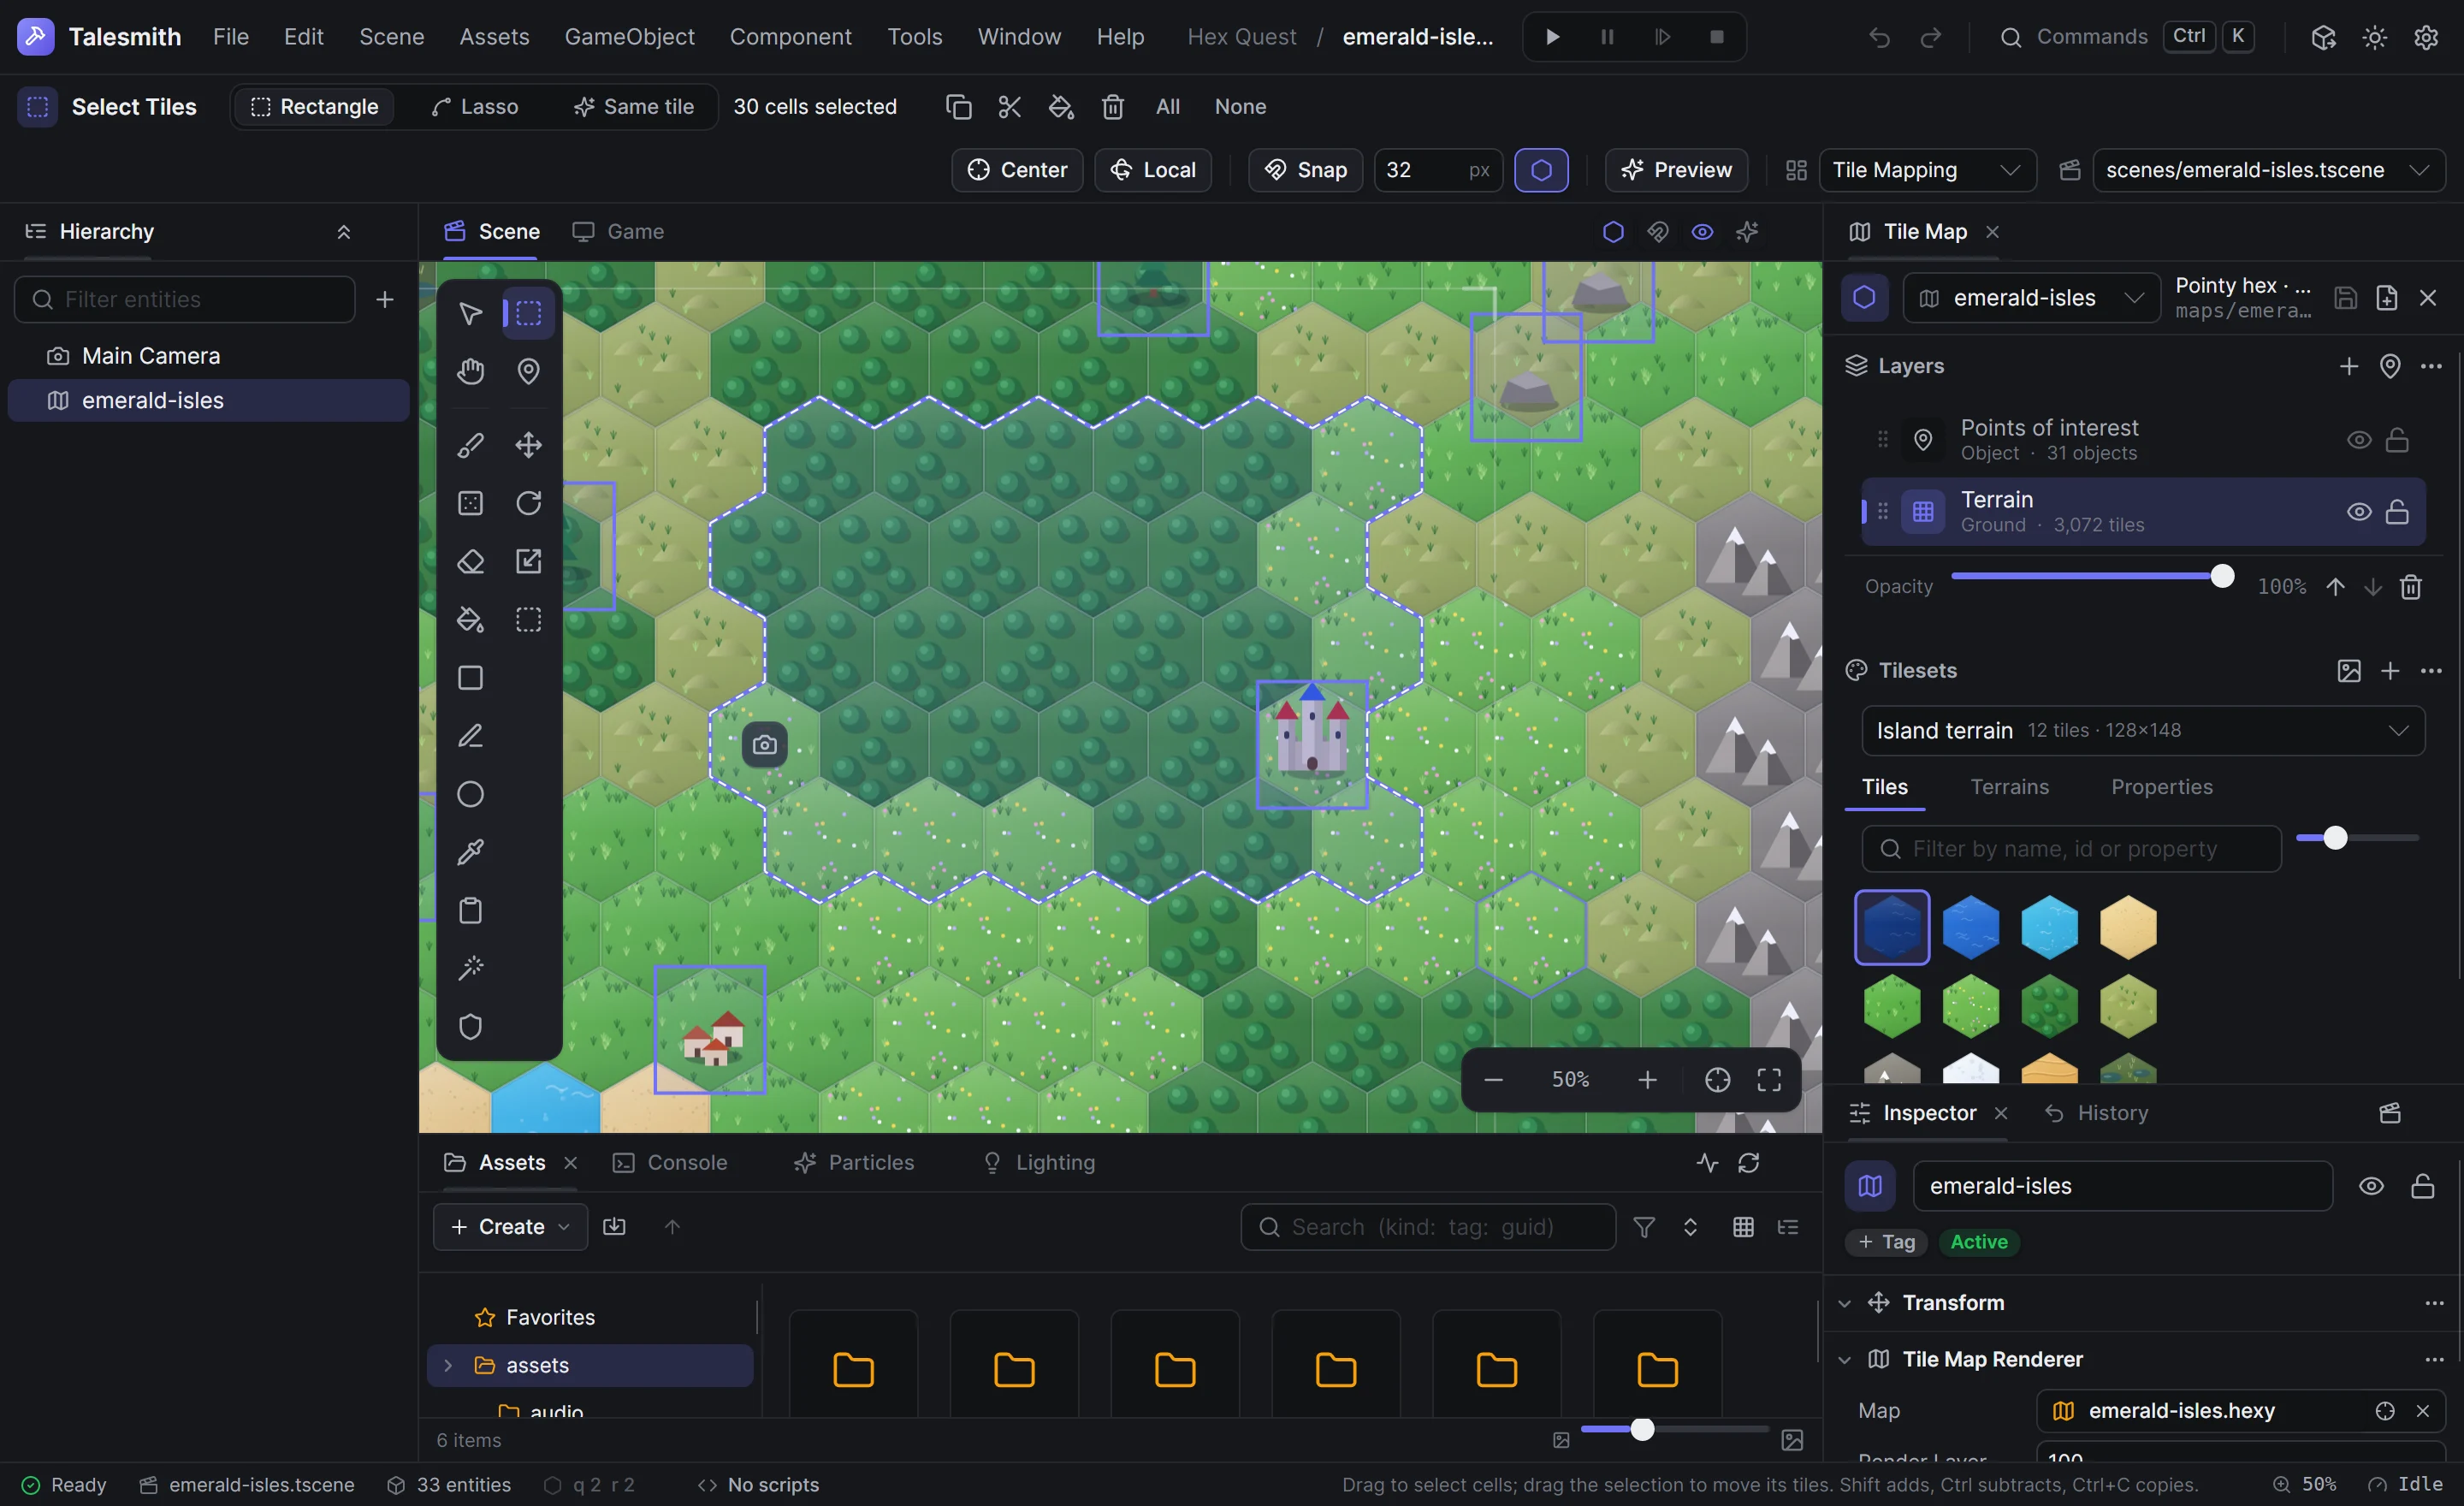Pick the eyedropper tool
This screenshot has width=2464, height=1506.
470,852
